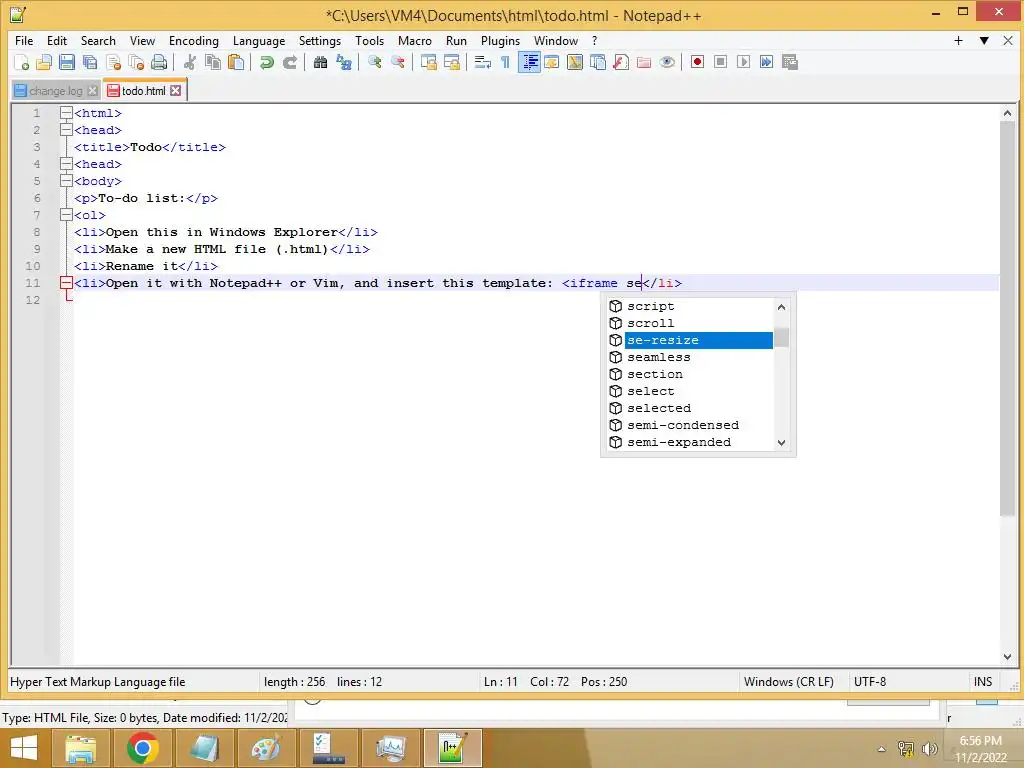Choose 'section' in the autocomplete list
The height and width of the screenshot is (768, 1024).
coord(690,374)
